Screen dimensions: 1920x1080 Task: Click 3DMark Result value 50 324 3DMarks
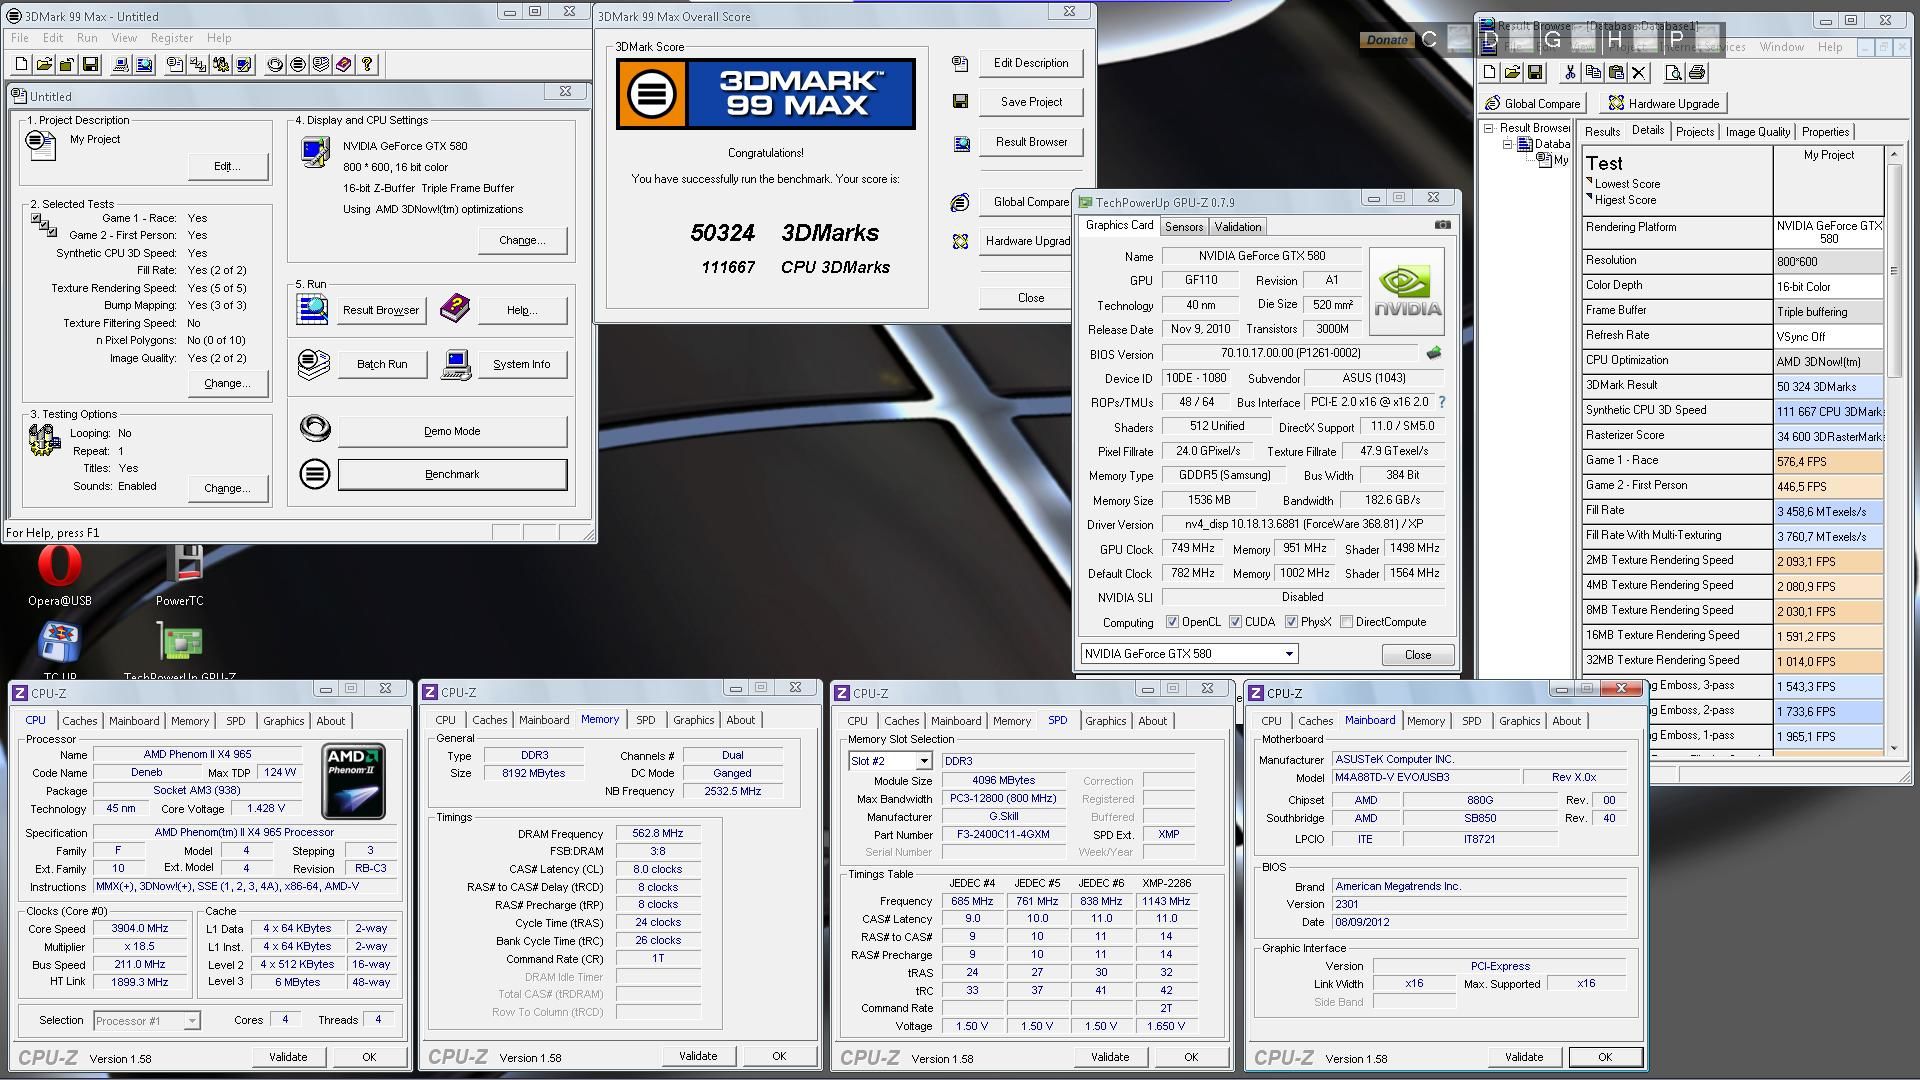click(1829, 386)
